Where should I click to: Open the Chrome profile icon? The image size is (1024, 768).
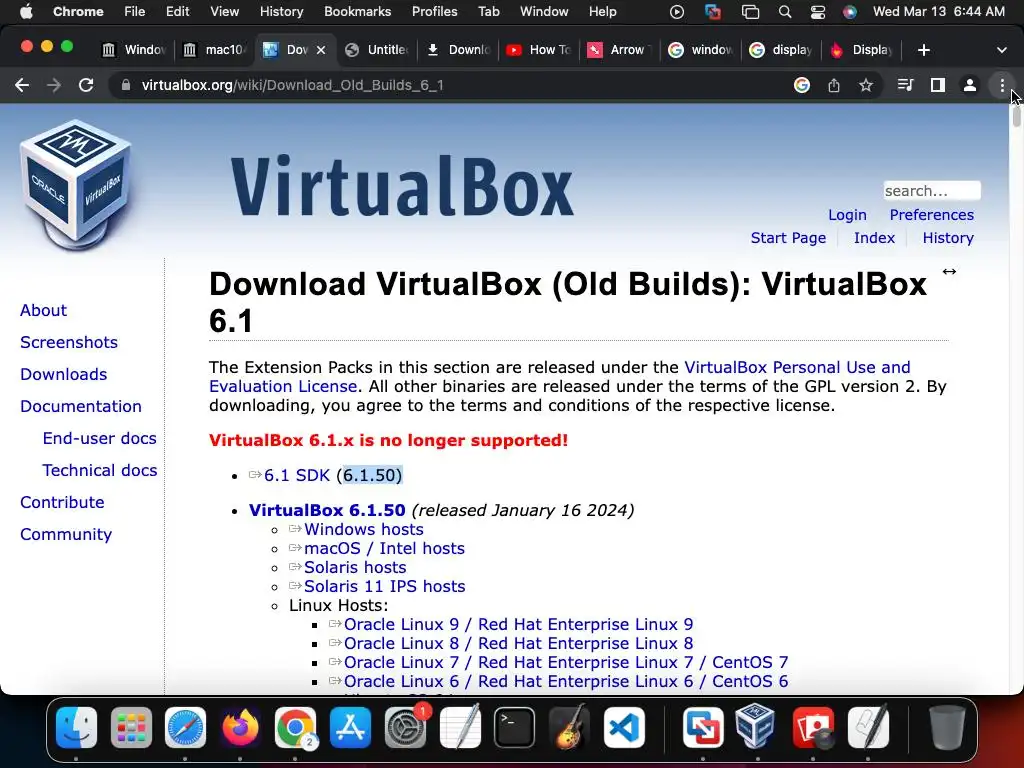coord(970,85)
